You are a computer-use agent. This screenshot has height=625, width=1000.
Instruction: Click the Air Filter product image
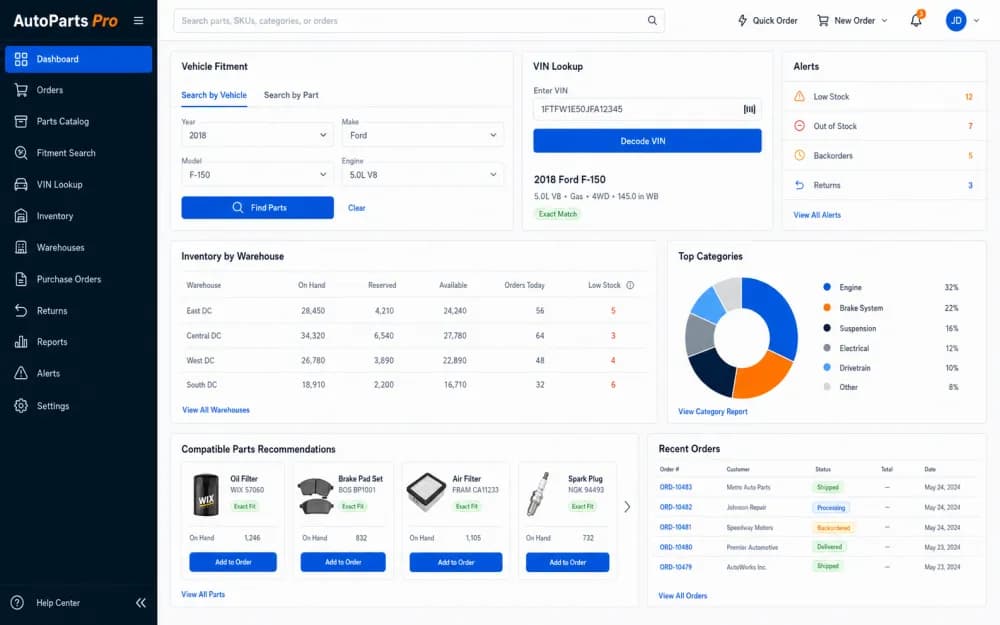tap(426, 492)
